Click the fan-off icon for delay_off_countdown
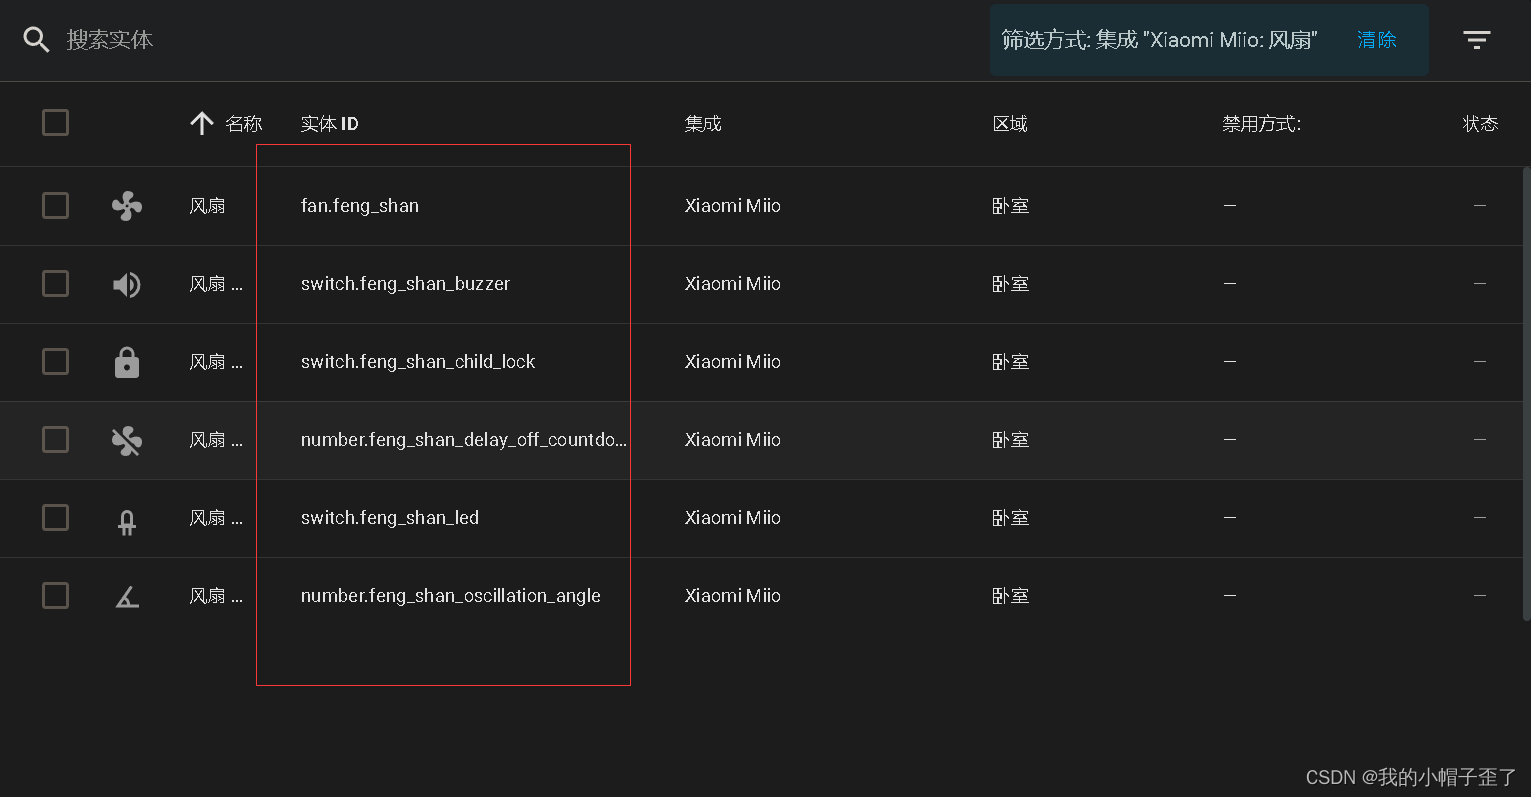The width and height of the screenshot is (1531, 797). coord(127,440)
